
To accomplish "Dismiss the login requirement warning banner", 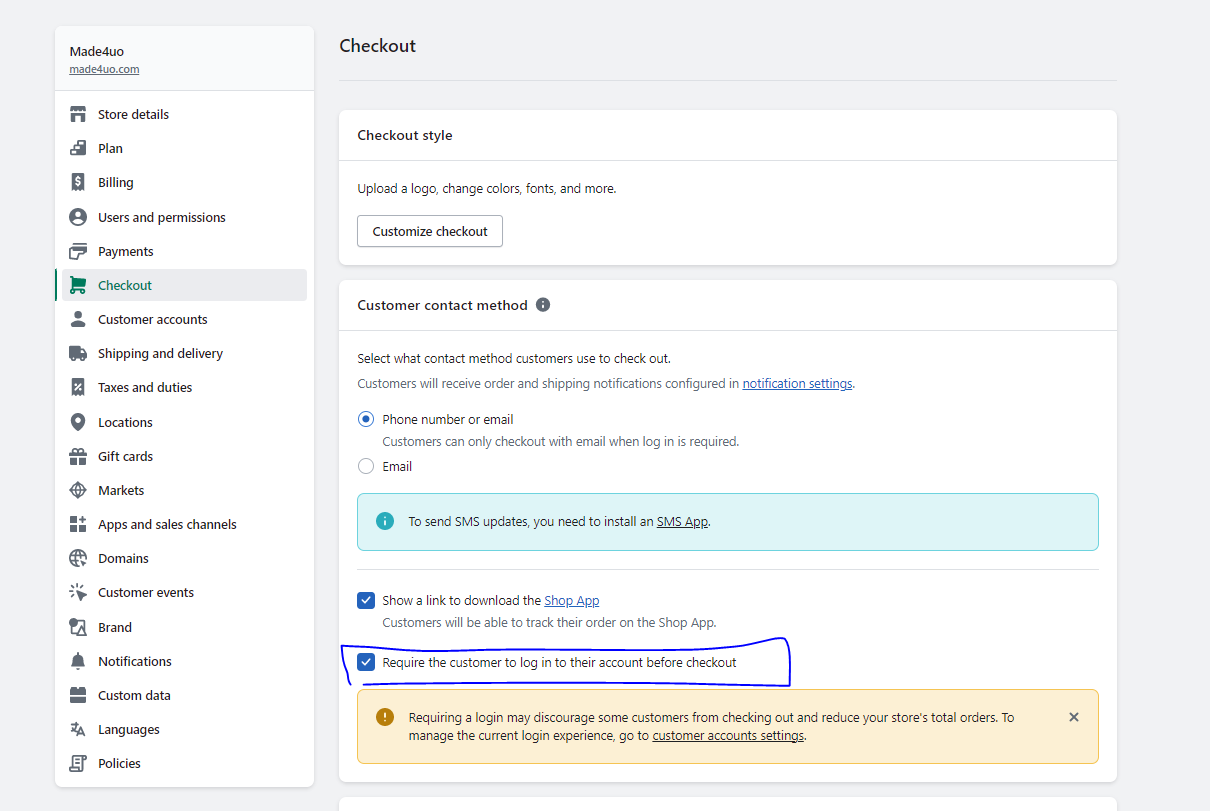I will 1074,717.
